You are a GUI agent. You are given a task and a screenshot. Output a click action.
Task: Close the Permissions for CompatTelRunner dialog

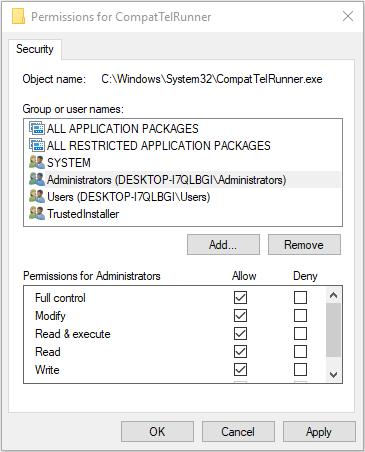348,16
